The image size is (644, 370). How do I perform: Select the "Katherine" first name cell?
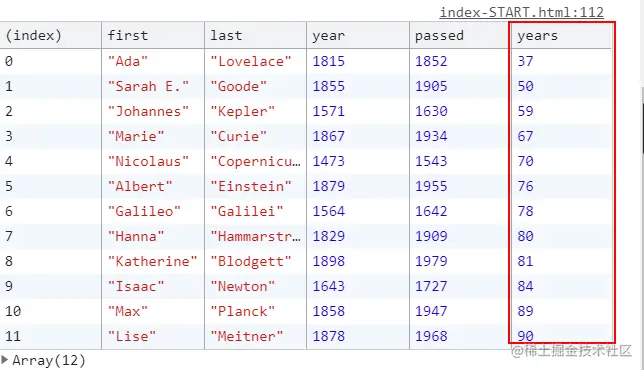click(153, 261)
